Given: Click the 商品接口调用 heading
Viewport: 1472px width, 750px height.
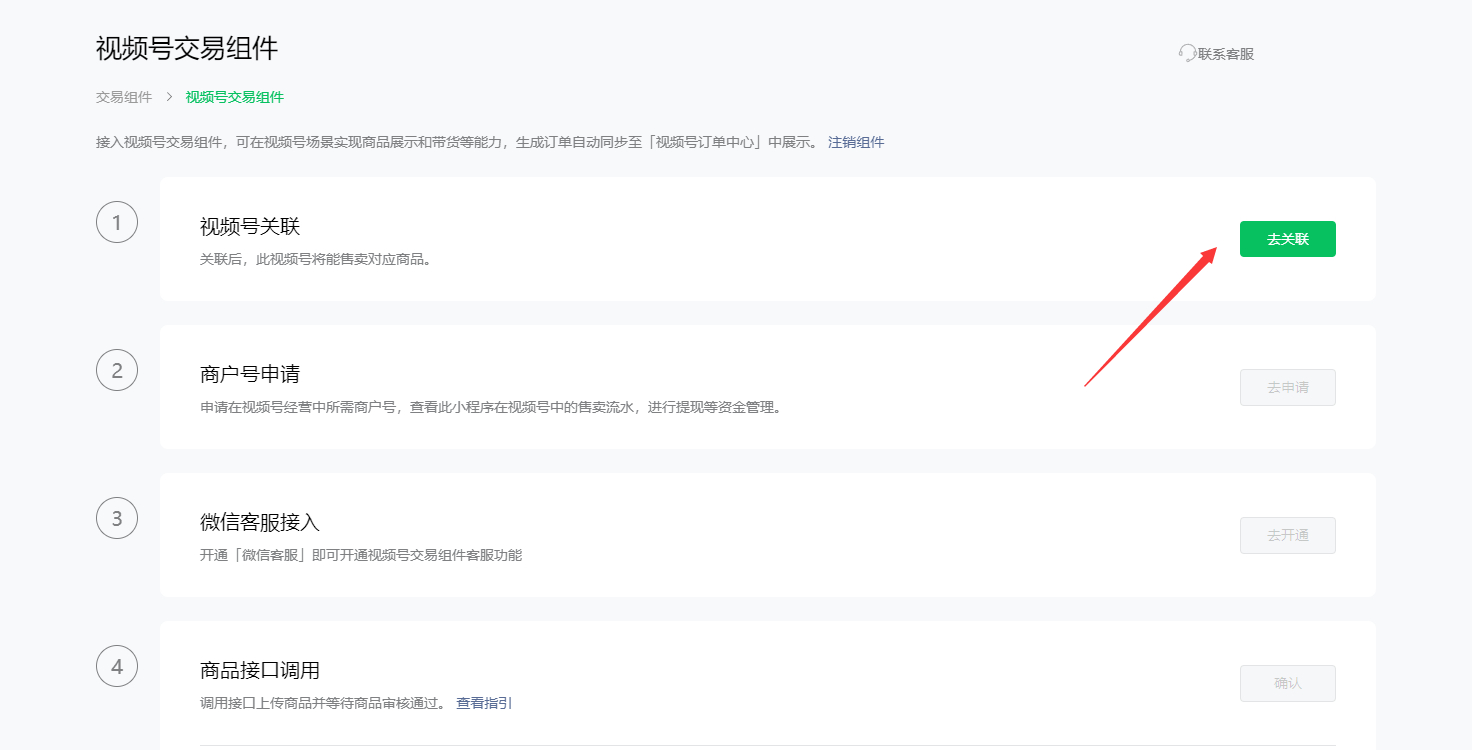Looking at the screenshot, I should (260, 670).
